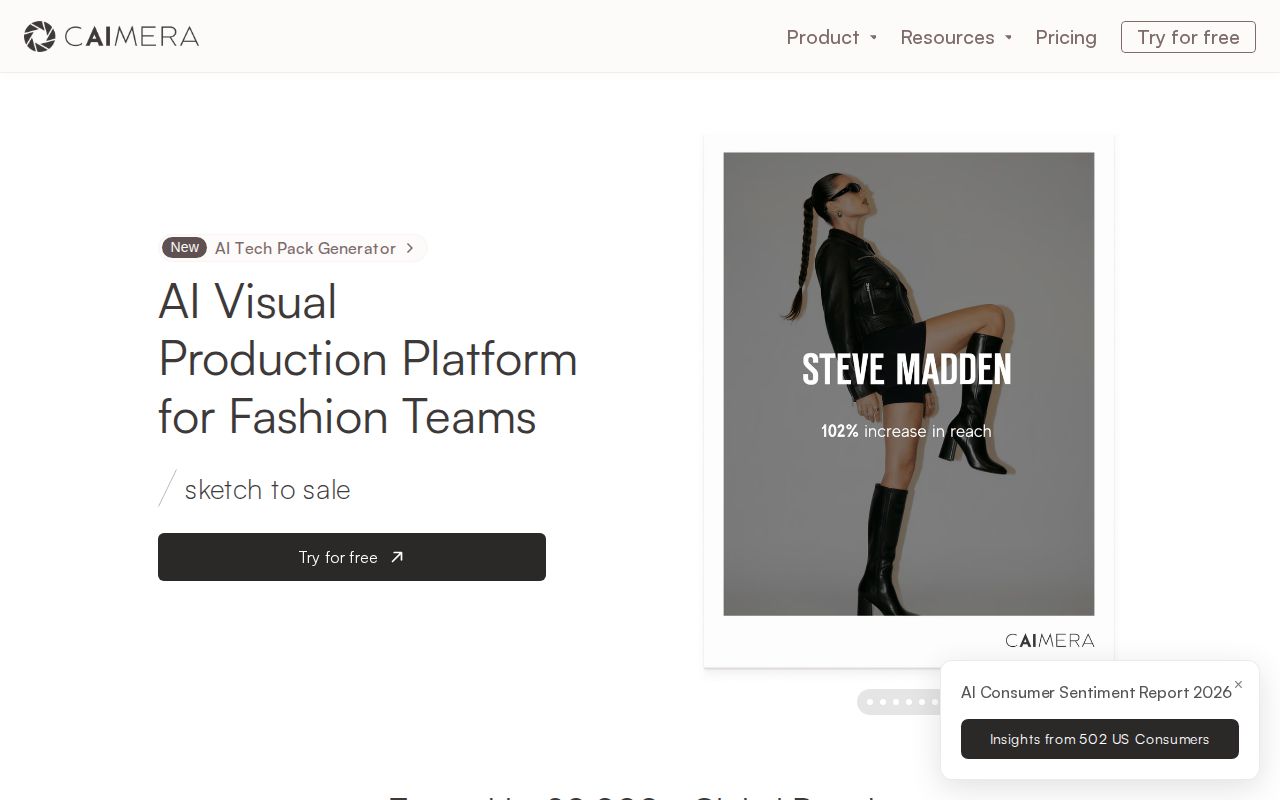Click the 'AI Consumer Sentiment Report 2026' title
The width and height of the screenshot is (1280, 800).
(x=1096, y=692)
